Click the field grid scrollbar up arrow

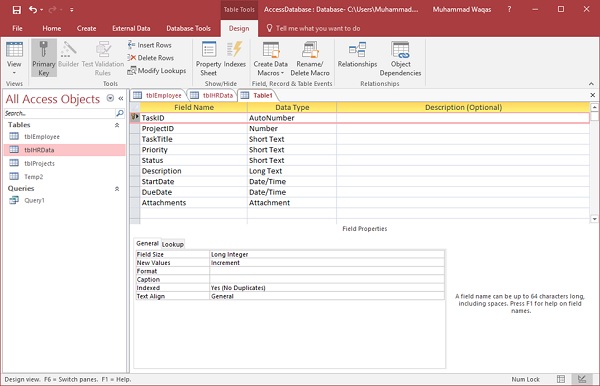(594, 107)
